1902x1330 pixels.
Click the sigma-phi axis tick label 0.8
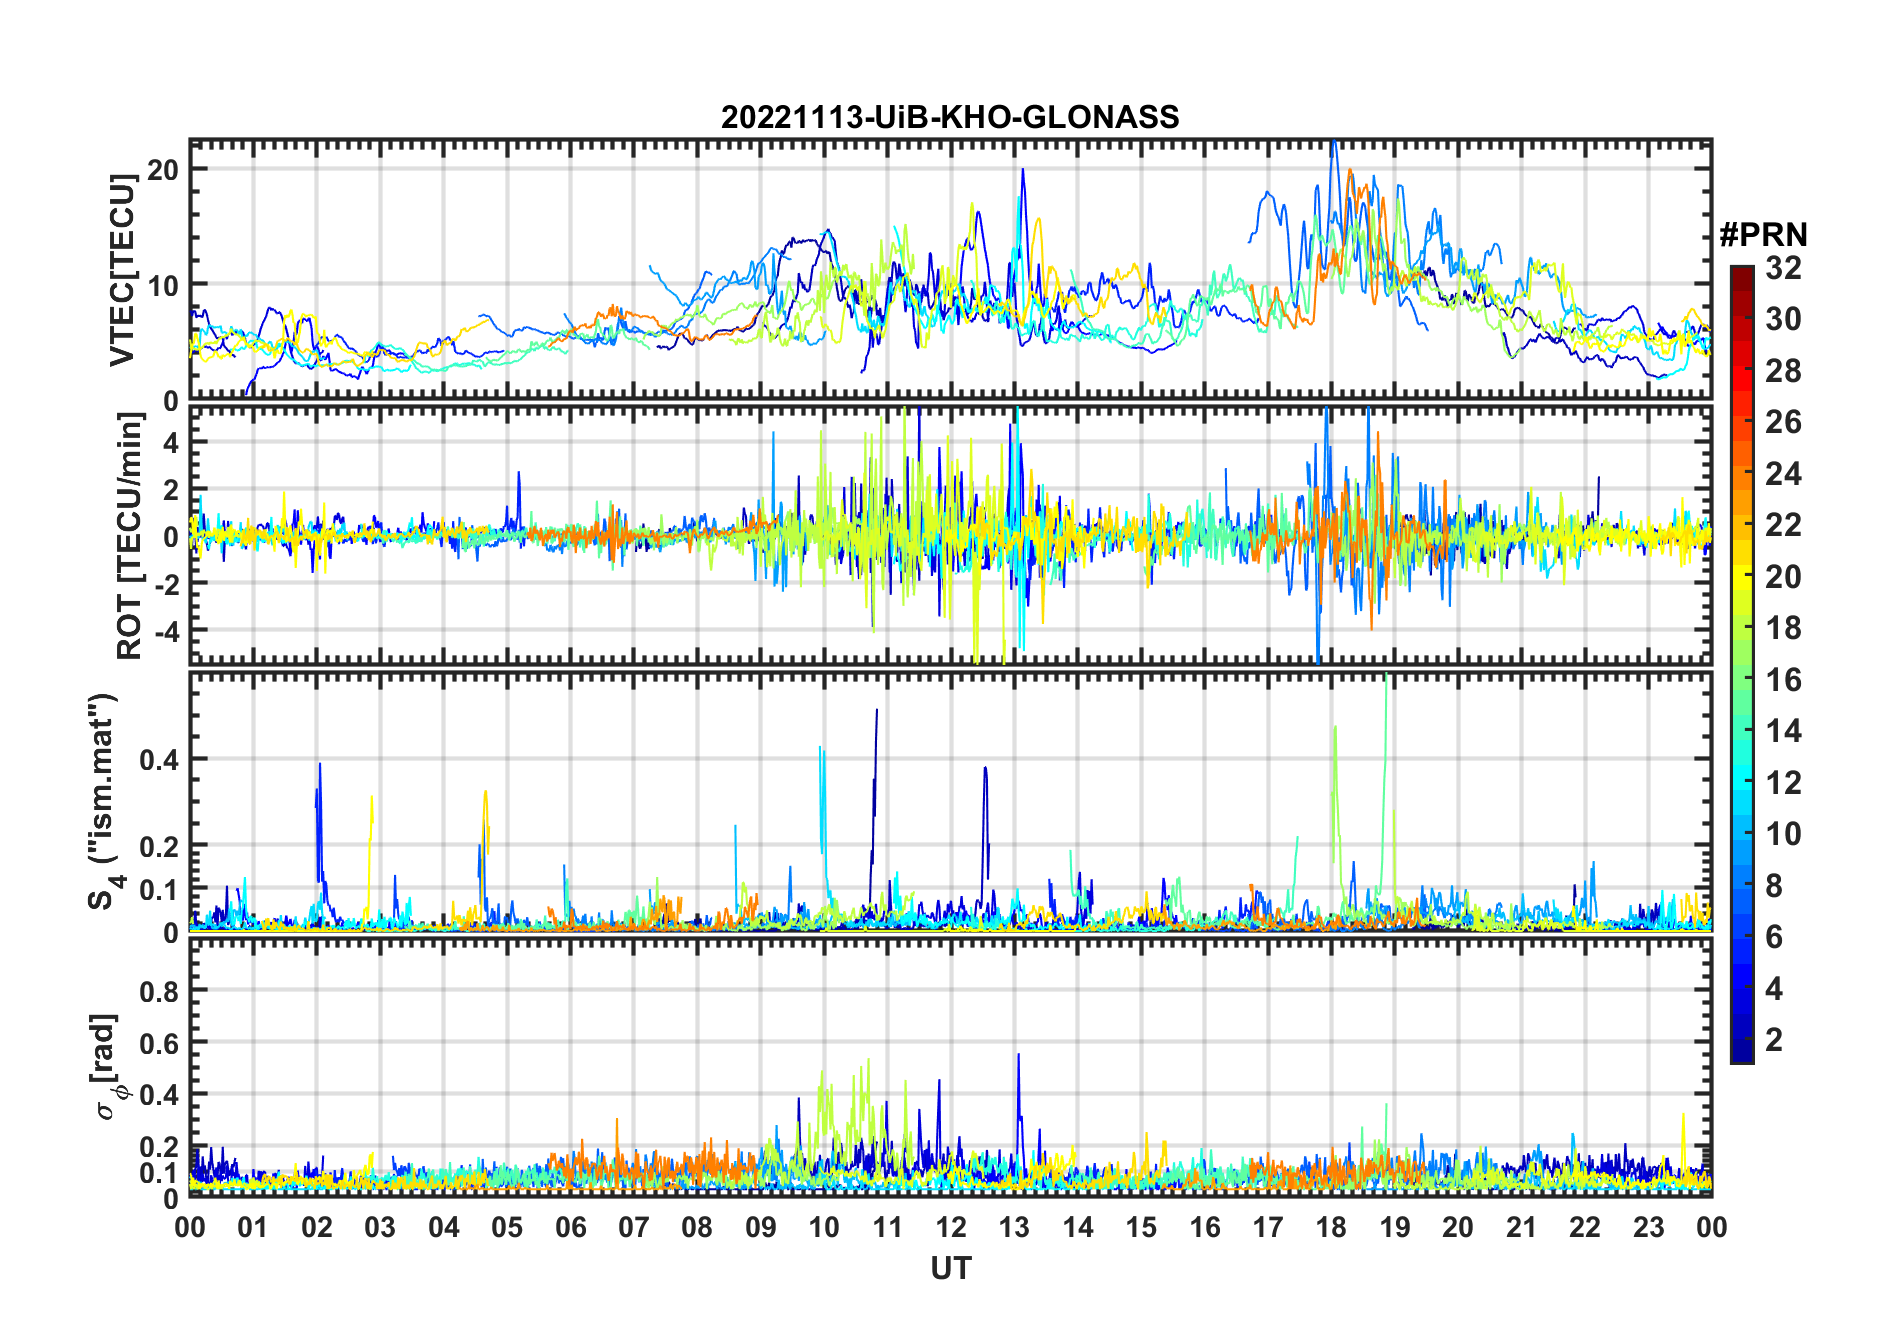click(x=159, y=992)
